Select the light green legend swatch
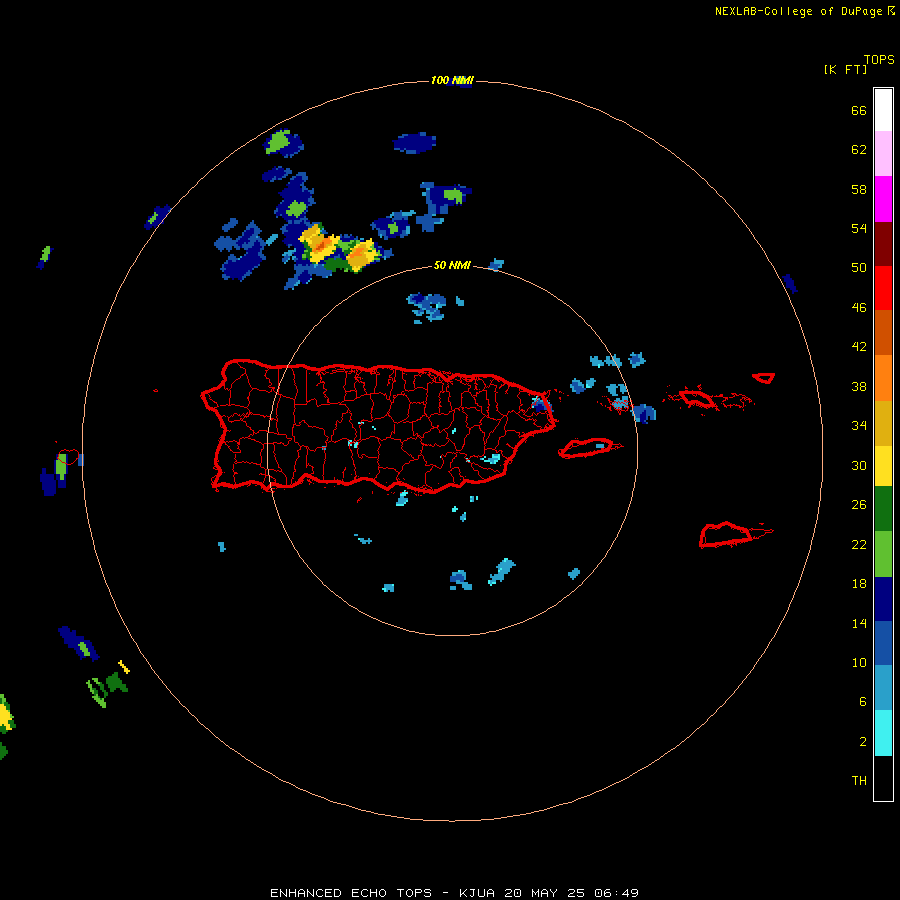The image size is (900, 900). coord(883,554)
